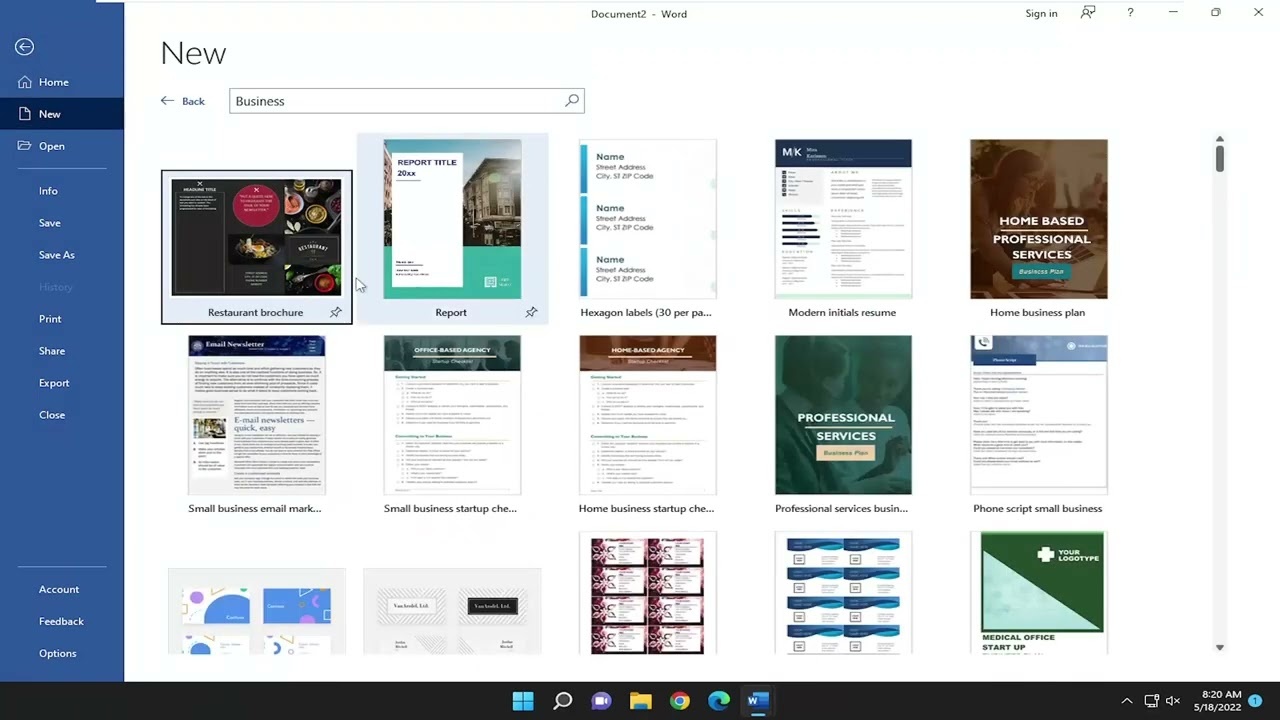The width and height of the screenshot is (1280, 720).
Task: Expand hidden icons in the system tray
Action: tap(1127, 700)
